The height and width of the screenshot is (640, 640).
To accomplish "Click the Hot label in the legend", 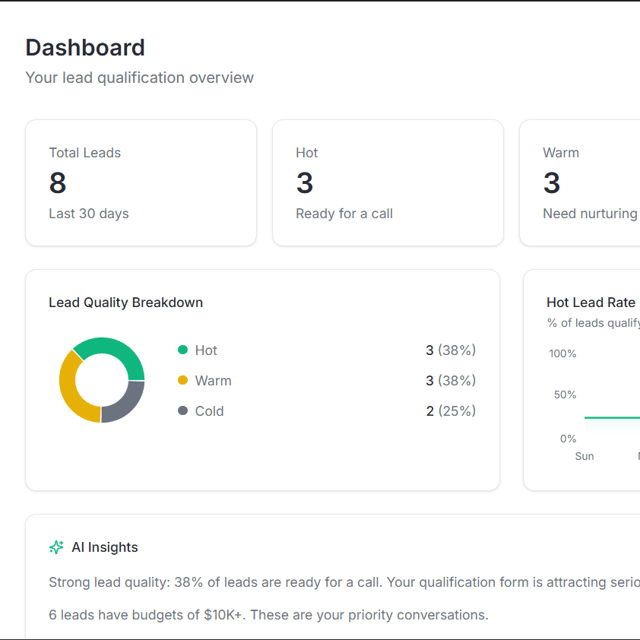I will 206,350.
